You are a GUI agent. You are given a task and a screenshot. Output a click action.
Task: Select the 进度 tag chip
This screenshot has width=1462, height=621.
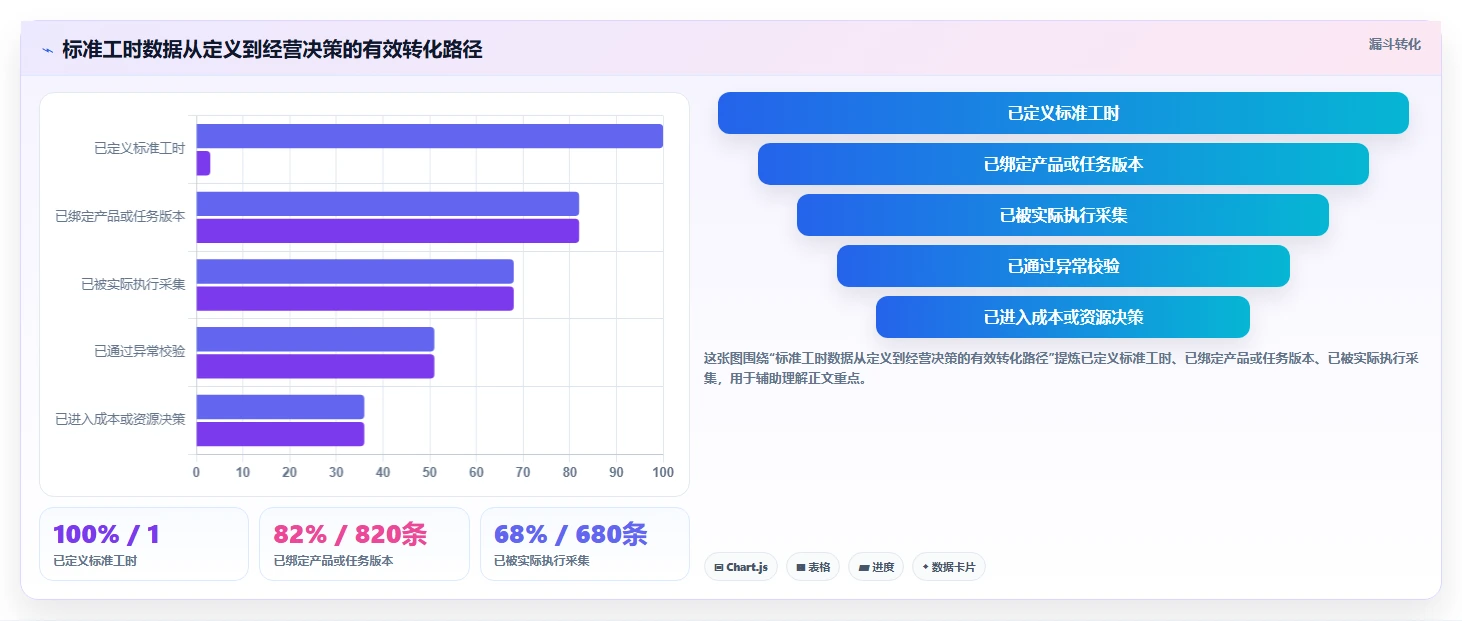[876, 567]
